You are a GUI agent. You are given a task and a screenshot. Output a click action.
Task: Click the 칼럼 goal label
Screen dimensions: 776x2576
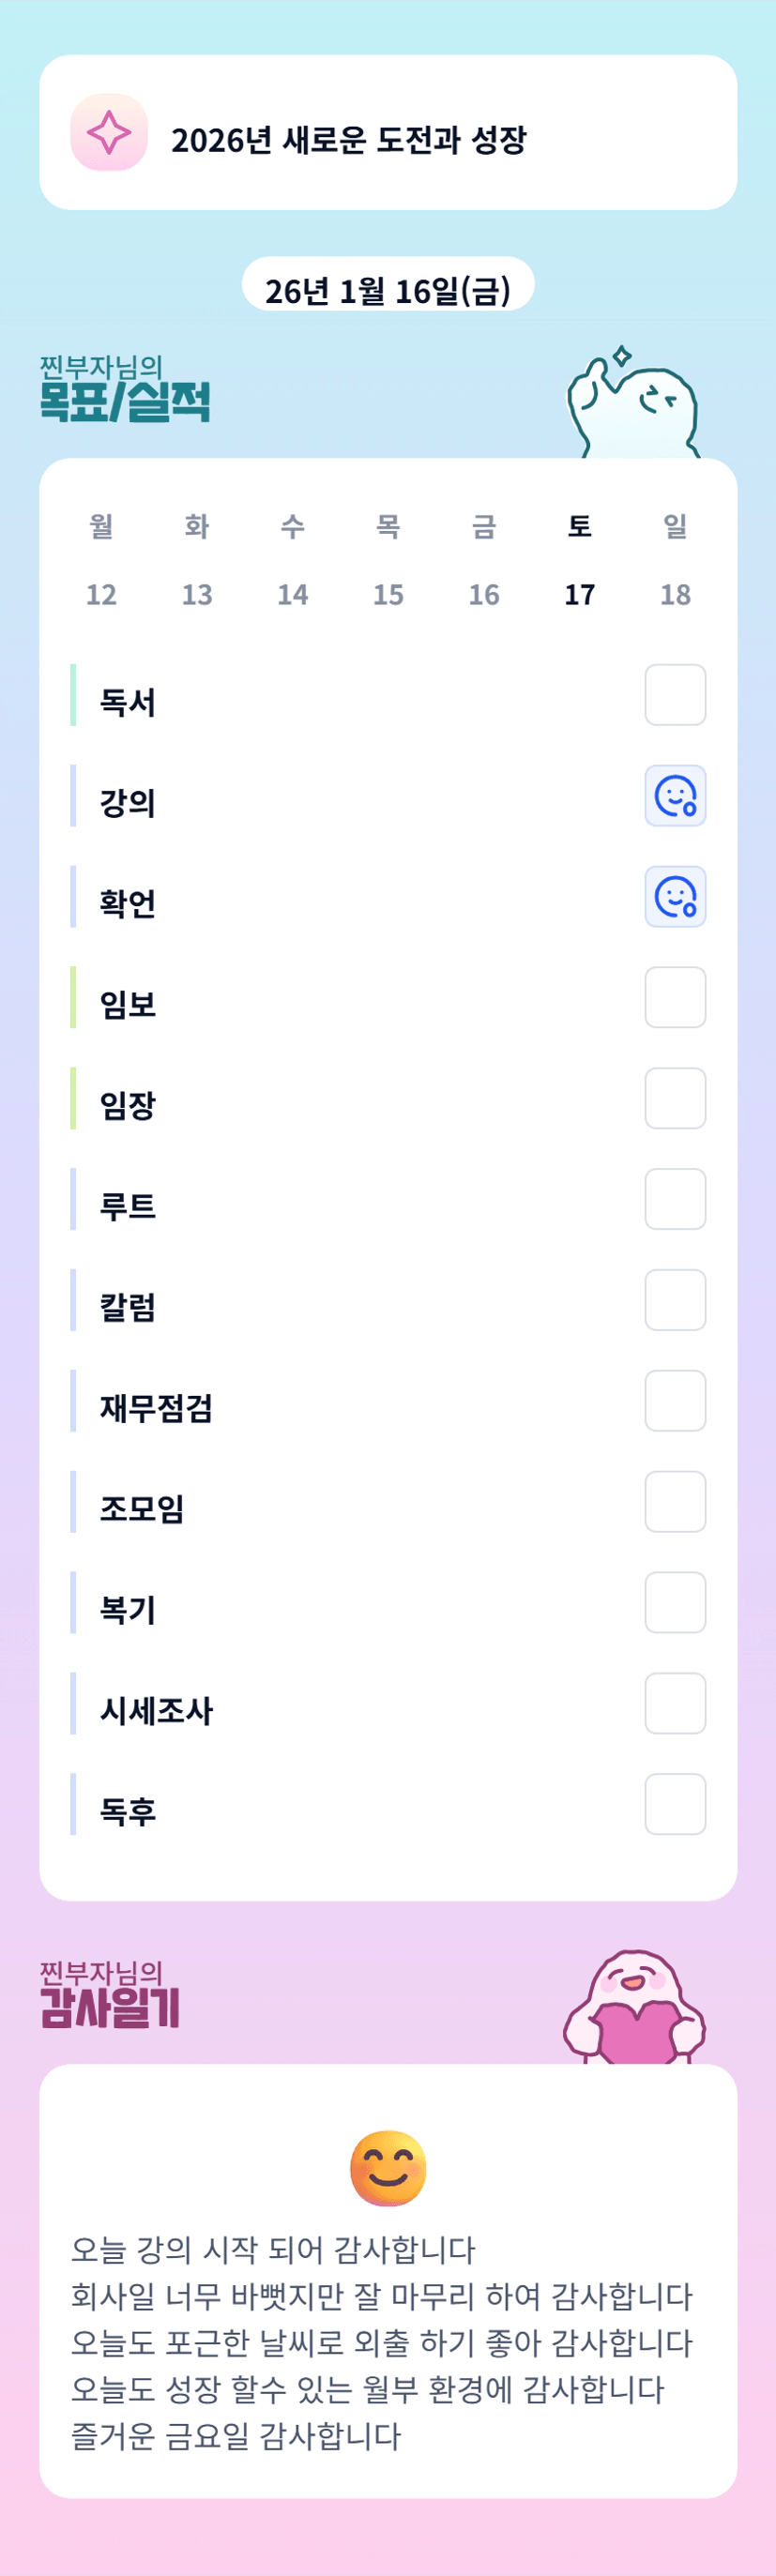point(128,1307)
